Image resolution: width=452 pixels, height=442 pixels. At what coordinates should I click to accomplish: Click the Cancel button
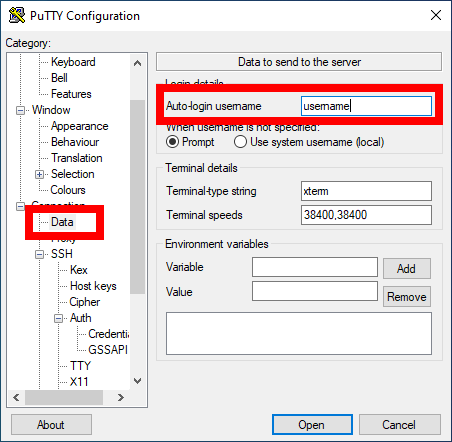pos(399,425)
